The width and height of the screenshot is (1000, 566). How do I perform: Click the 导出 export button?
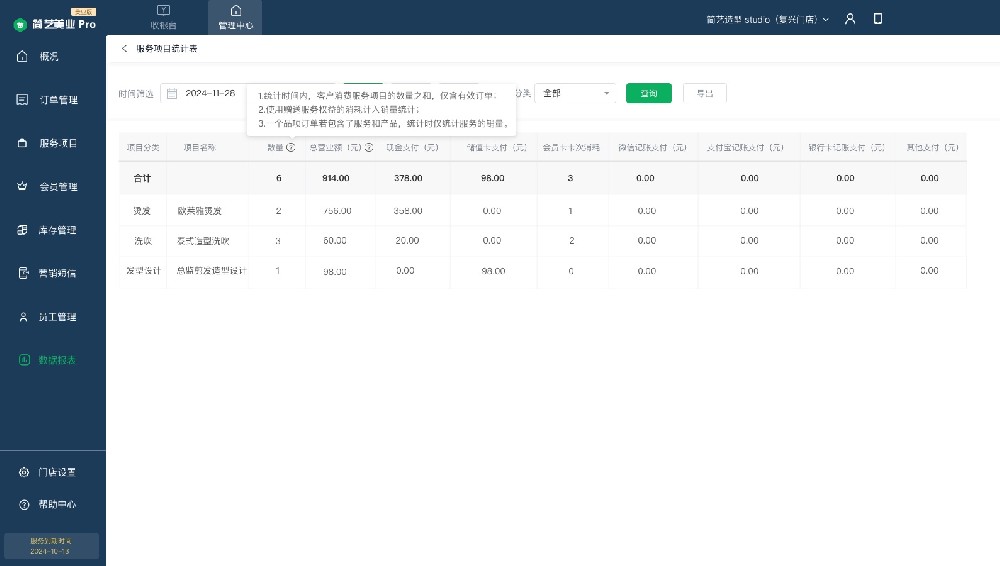[x=705, y=93]
